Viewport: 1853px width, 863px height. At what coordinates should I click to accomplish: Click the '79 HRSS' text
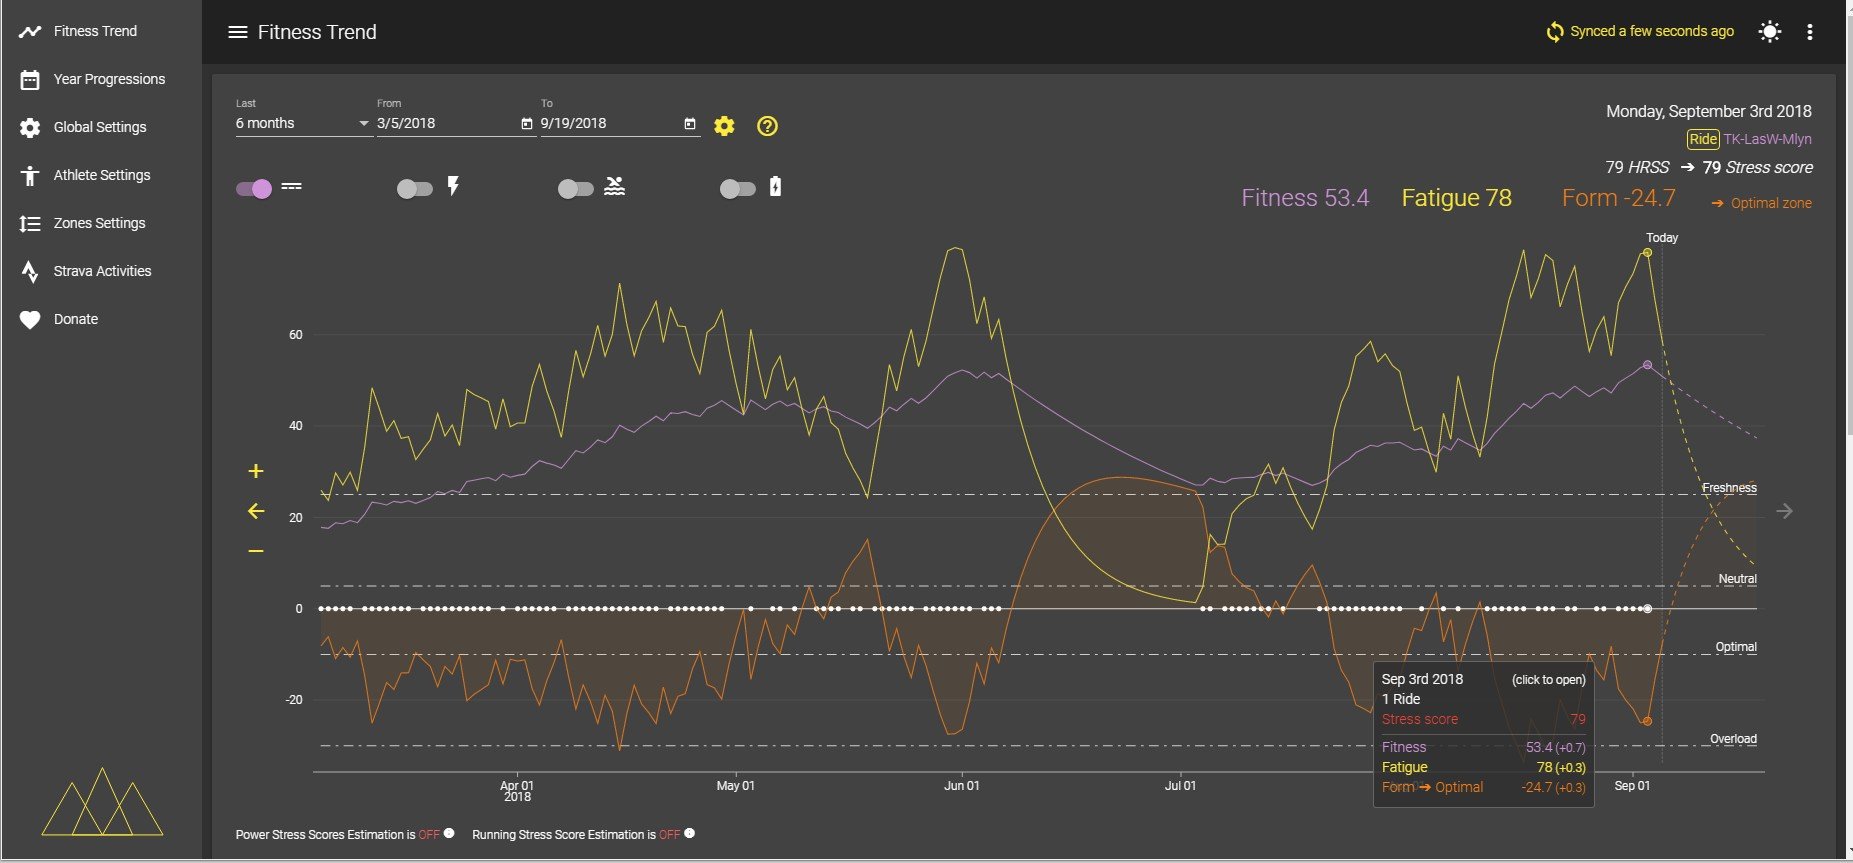pos(1637,168)
